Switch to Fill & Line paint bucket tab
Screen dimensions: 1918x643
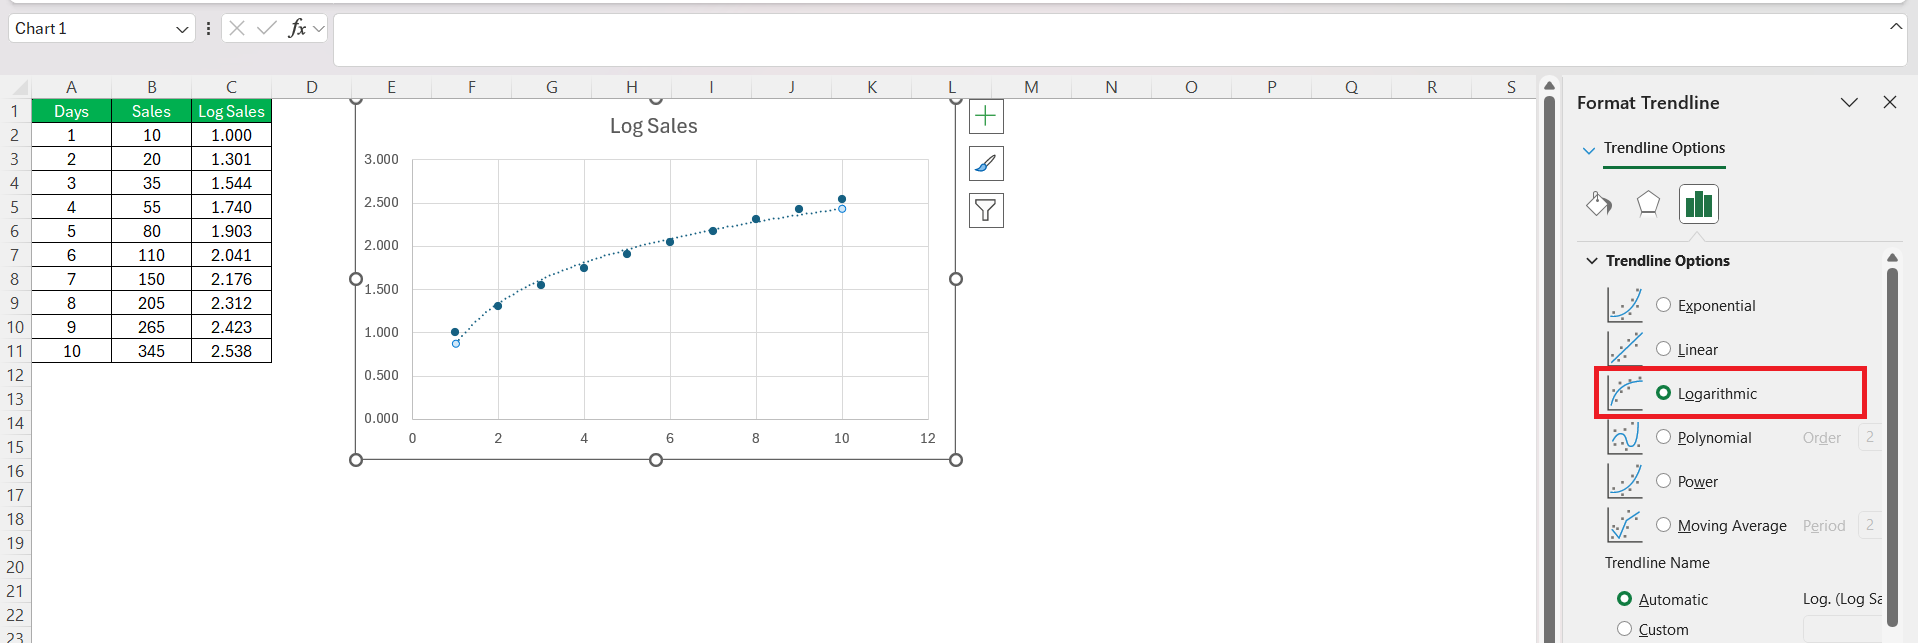1599,204
